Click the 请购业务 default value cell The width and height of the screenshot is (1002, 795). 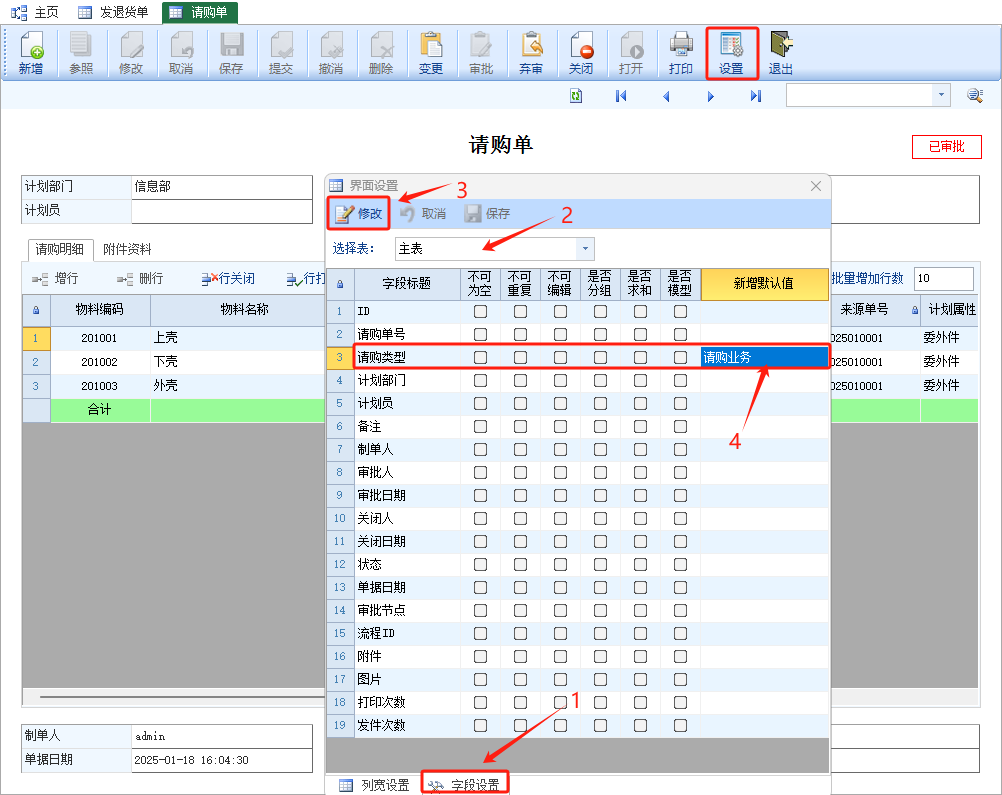(764, 357)
